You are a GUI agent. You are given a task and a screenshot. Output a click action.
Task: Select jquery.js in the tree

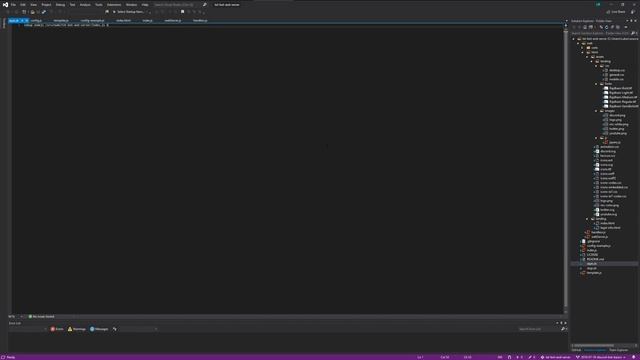pyautogui.click(x=615, y=142)
